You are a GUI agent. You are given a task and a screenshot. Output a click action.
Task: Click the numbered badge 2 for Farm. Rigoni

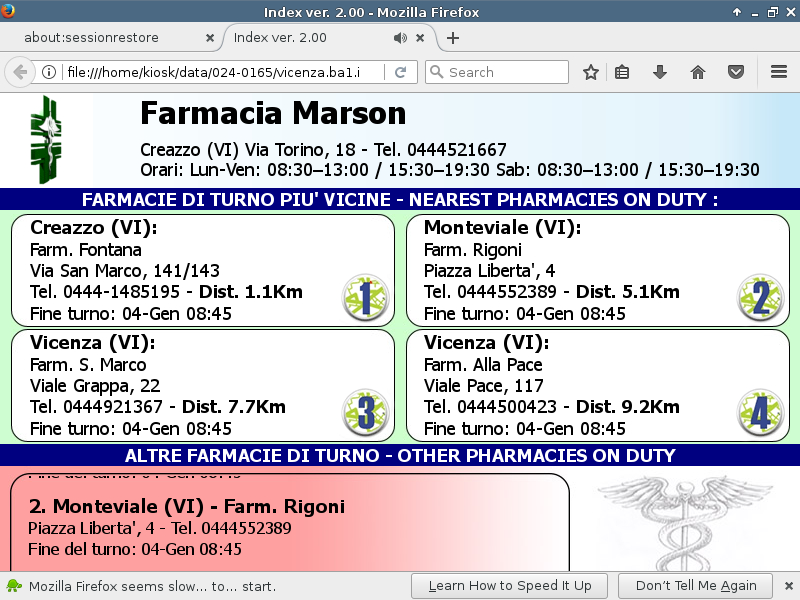759,298
